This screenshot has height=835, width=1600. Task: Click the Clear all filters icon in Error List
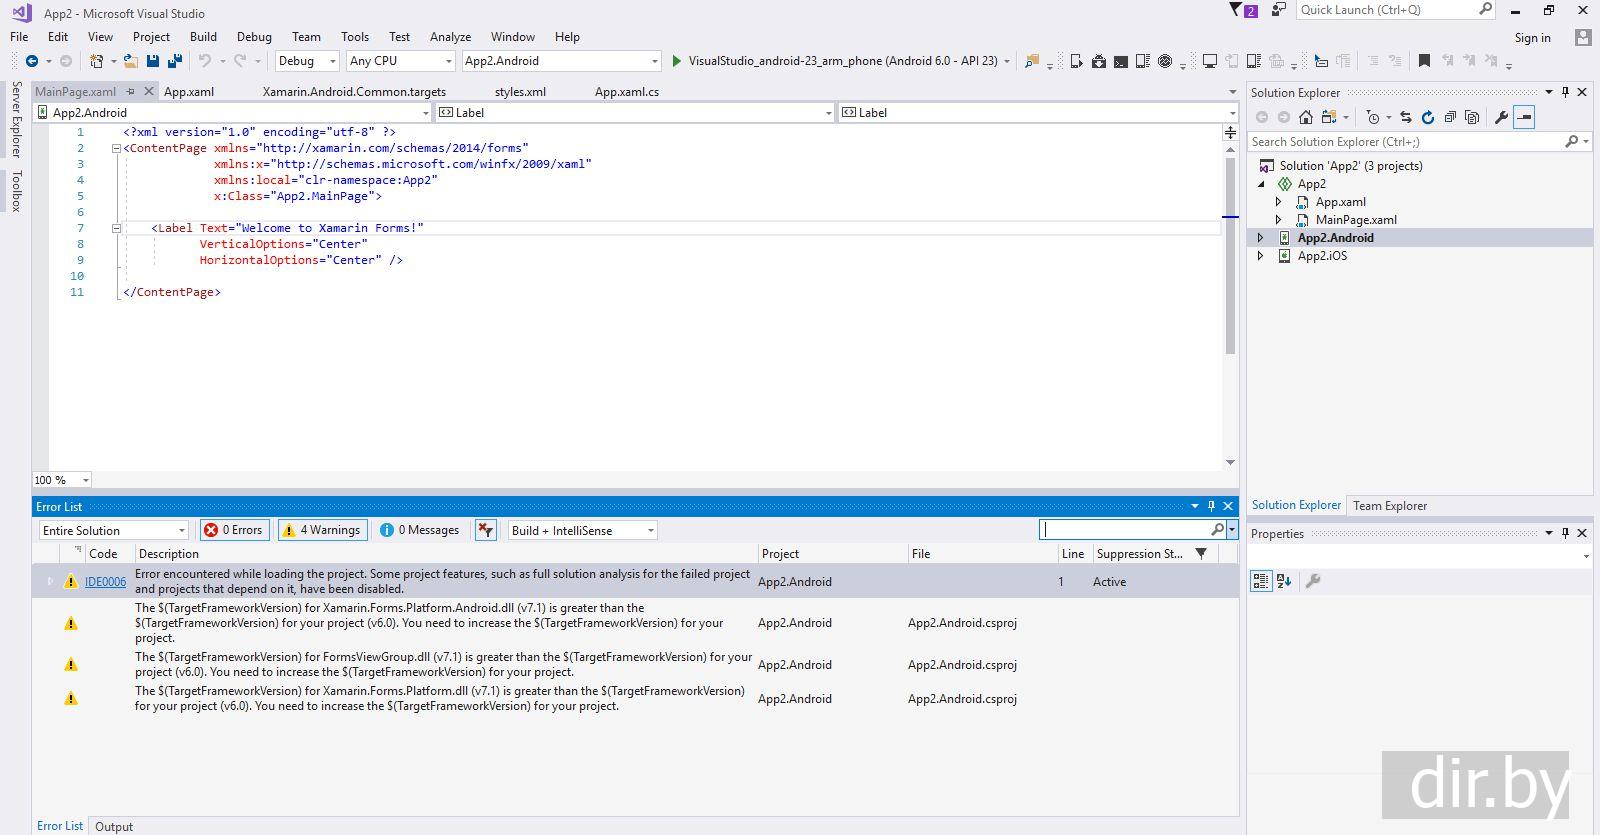(x=486, y=530)
